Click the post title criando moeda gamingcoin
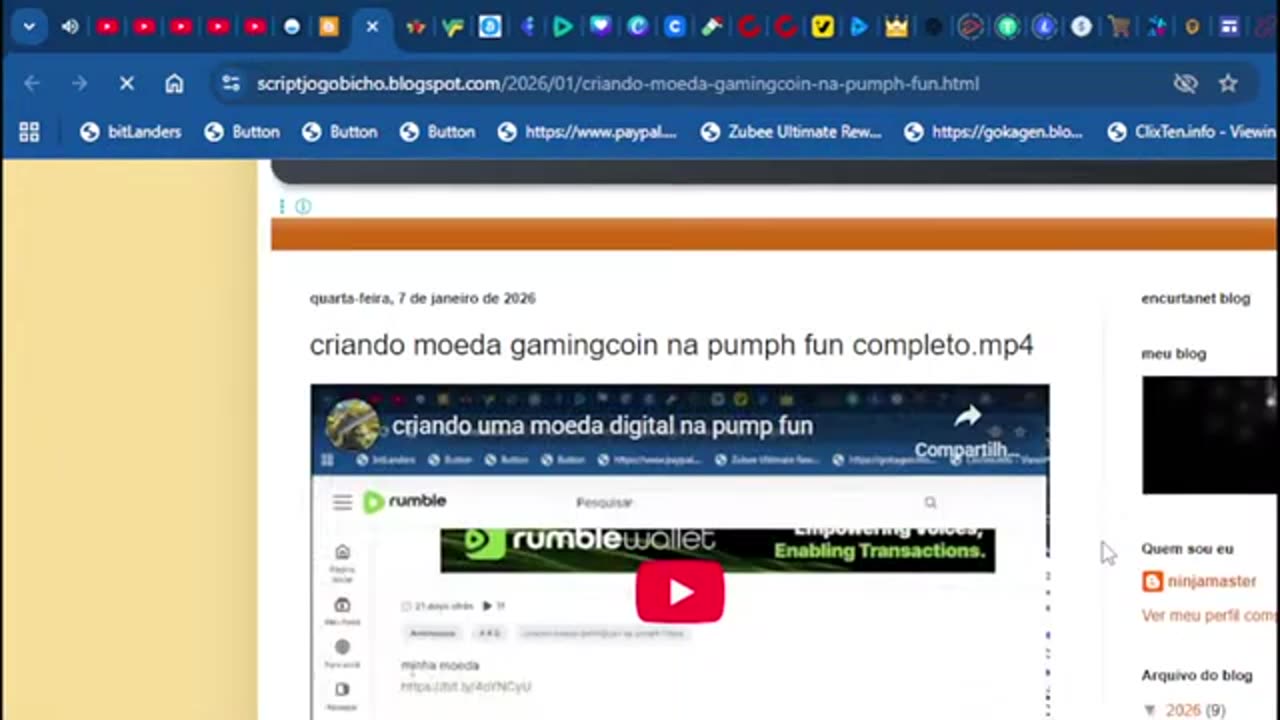This screenshot has height=720, width=1280. click(671, 345)
